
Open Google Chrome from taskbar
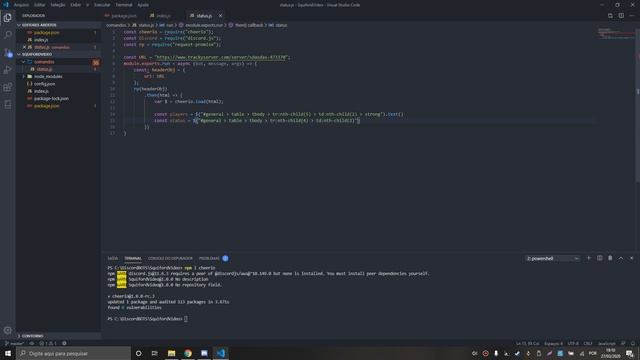[188, 353]
